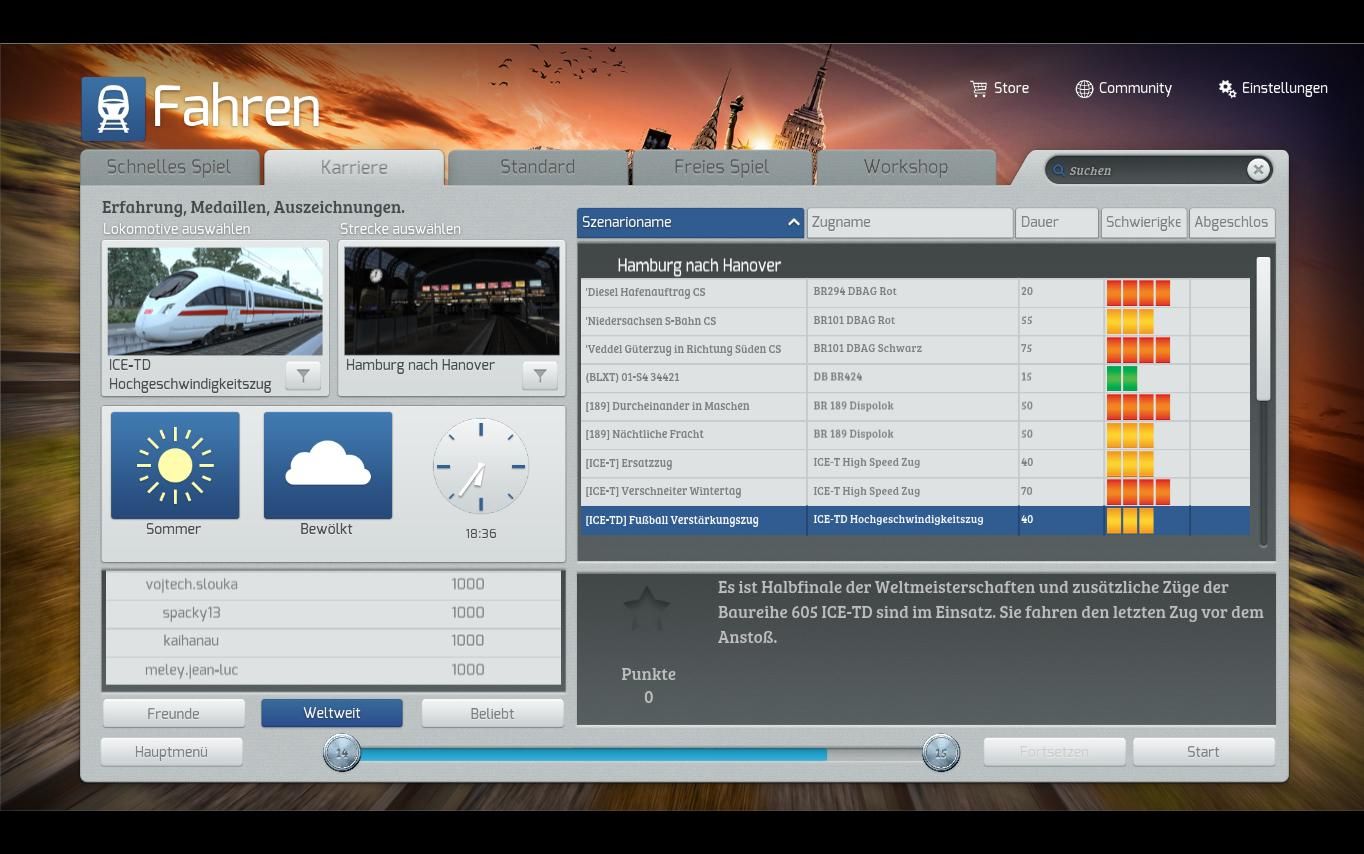Open the Freies Spiel tab

(722, 168)
